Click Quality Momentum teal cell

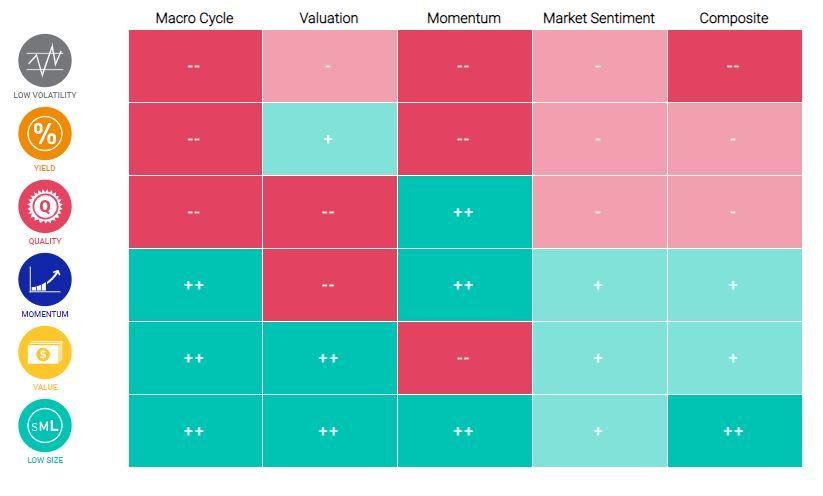coord(463,212)
